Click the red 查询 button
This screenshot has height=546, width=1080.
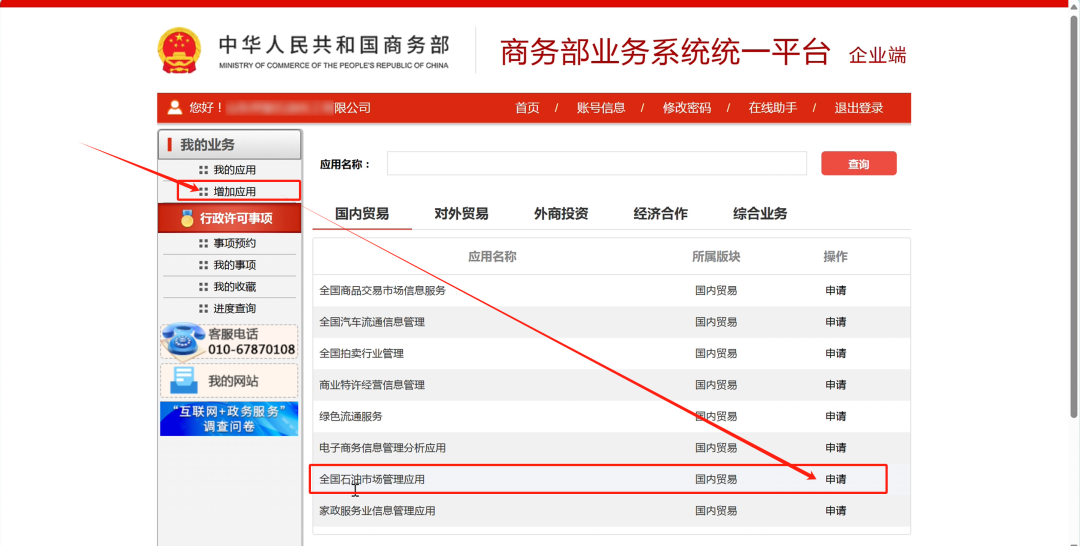click(858, 164)
